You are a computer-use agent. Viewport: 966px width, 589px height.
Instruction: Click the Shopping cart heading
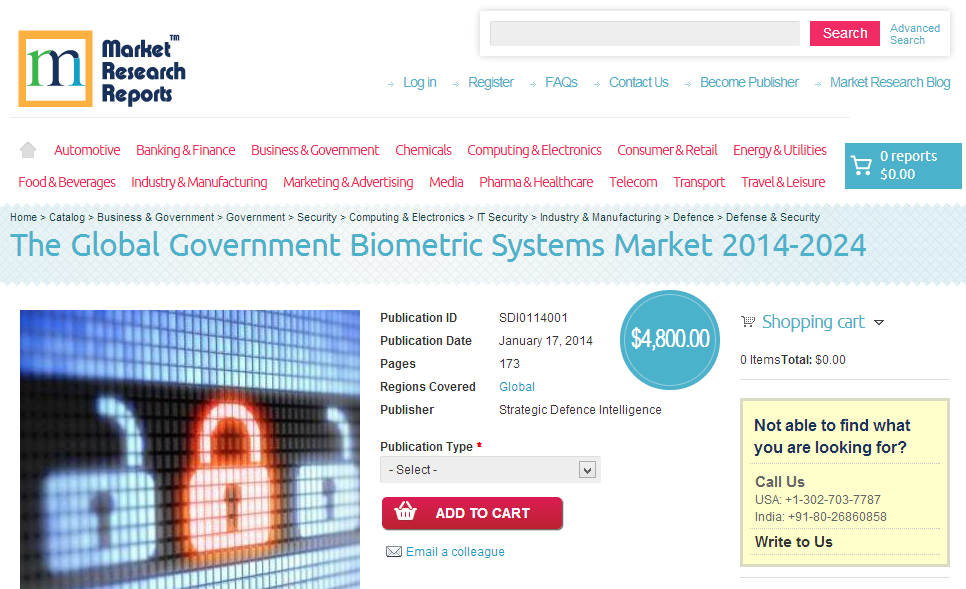click(x=813, y=322)
